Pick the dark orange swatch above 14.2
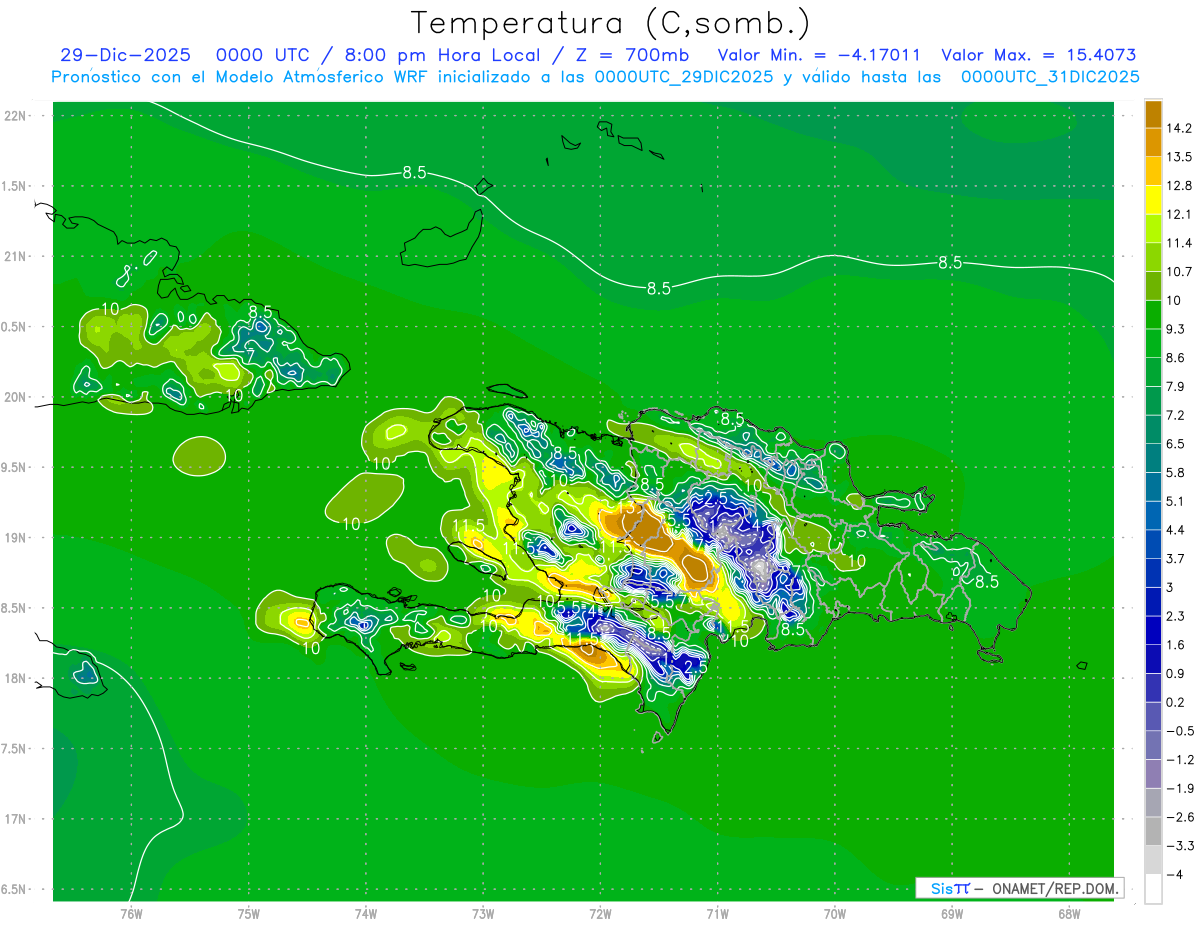This screenshot has height=927, width=1200. (1153, 114)
